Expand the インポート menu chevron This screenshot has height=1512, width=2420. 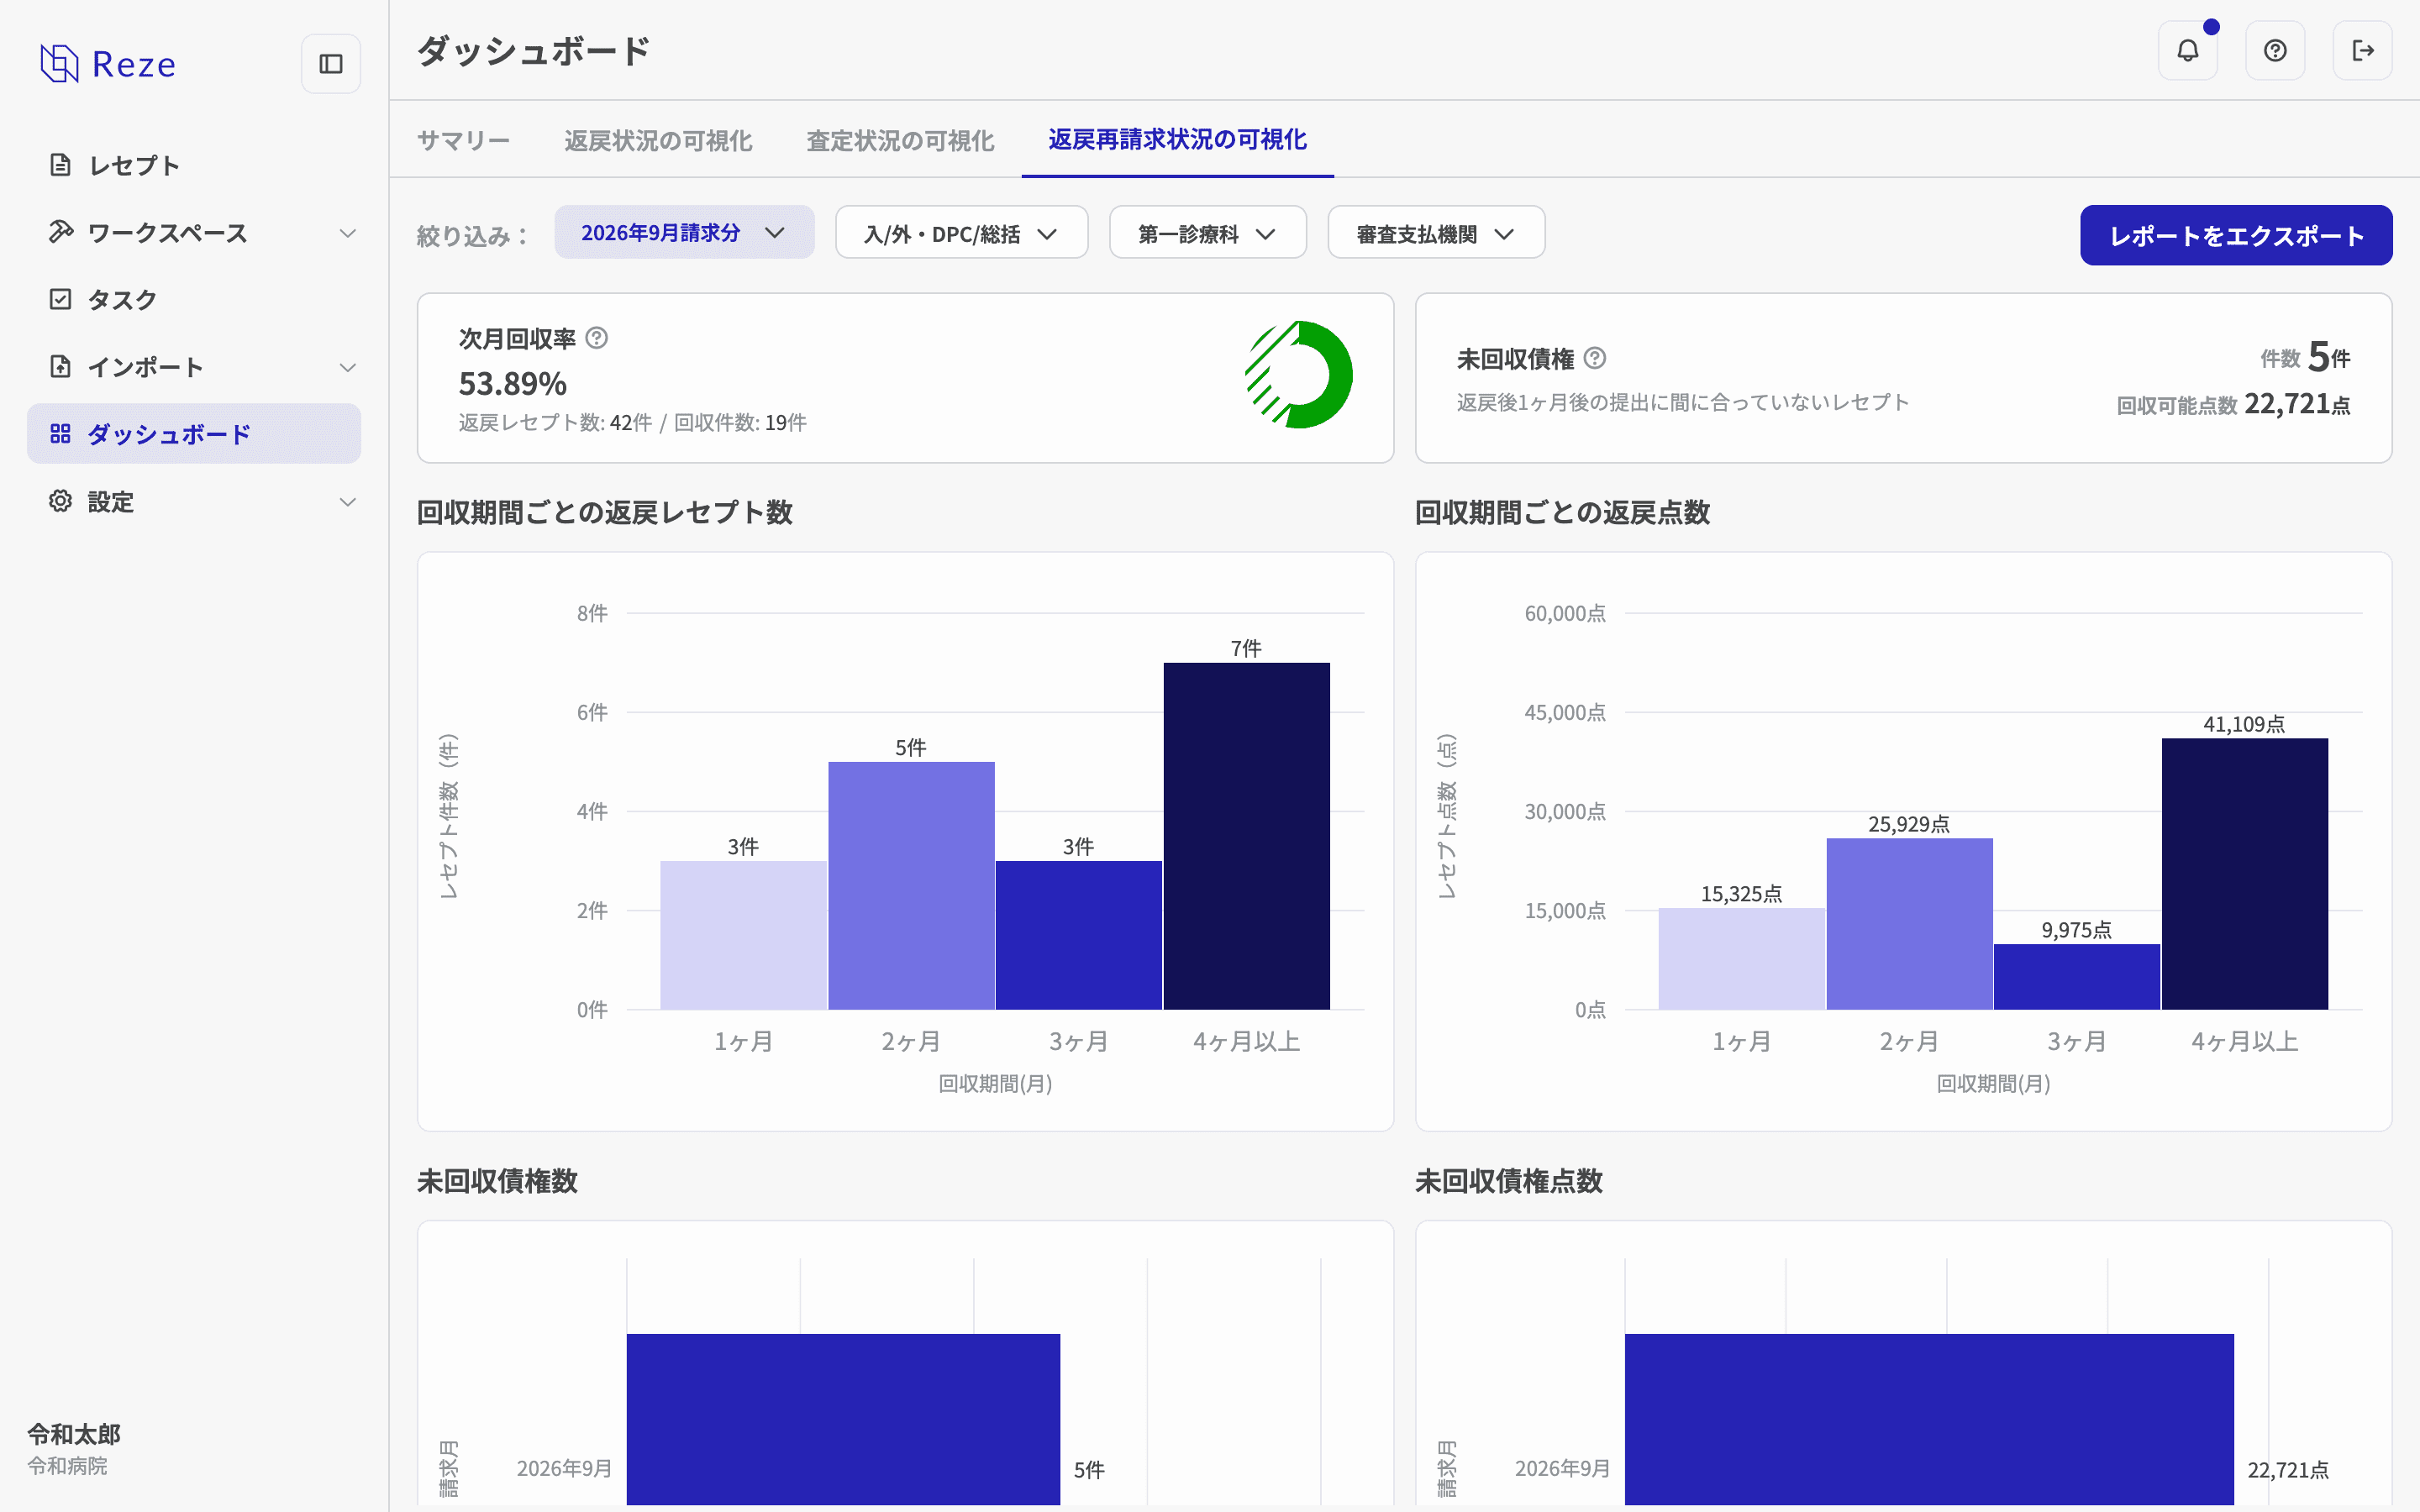[x=347, y=367]
